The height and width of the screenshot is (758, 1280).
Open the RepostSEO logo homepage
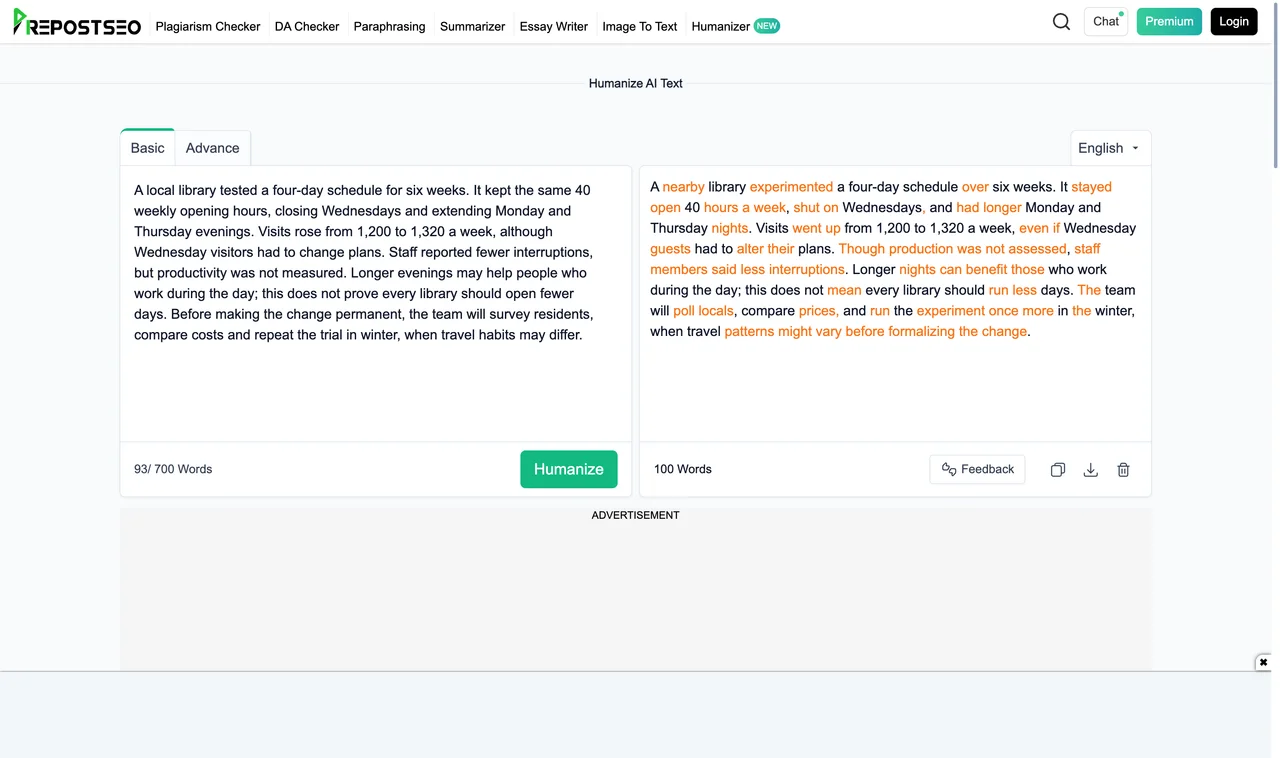click(x=77, y=23)
